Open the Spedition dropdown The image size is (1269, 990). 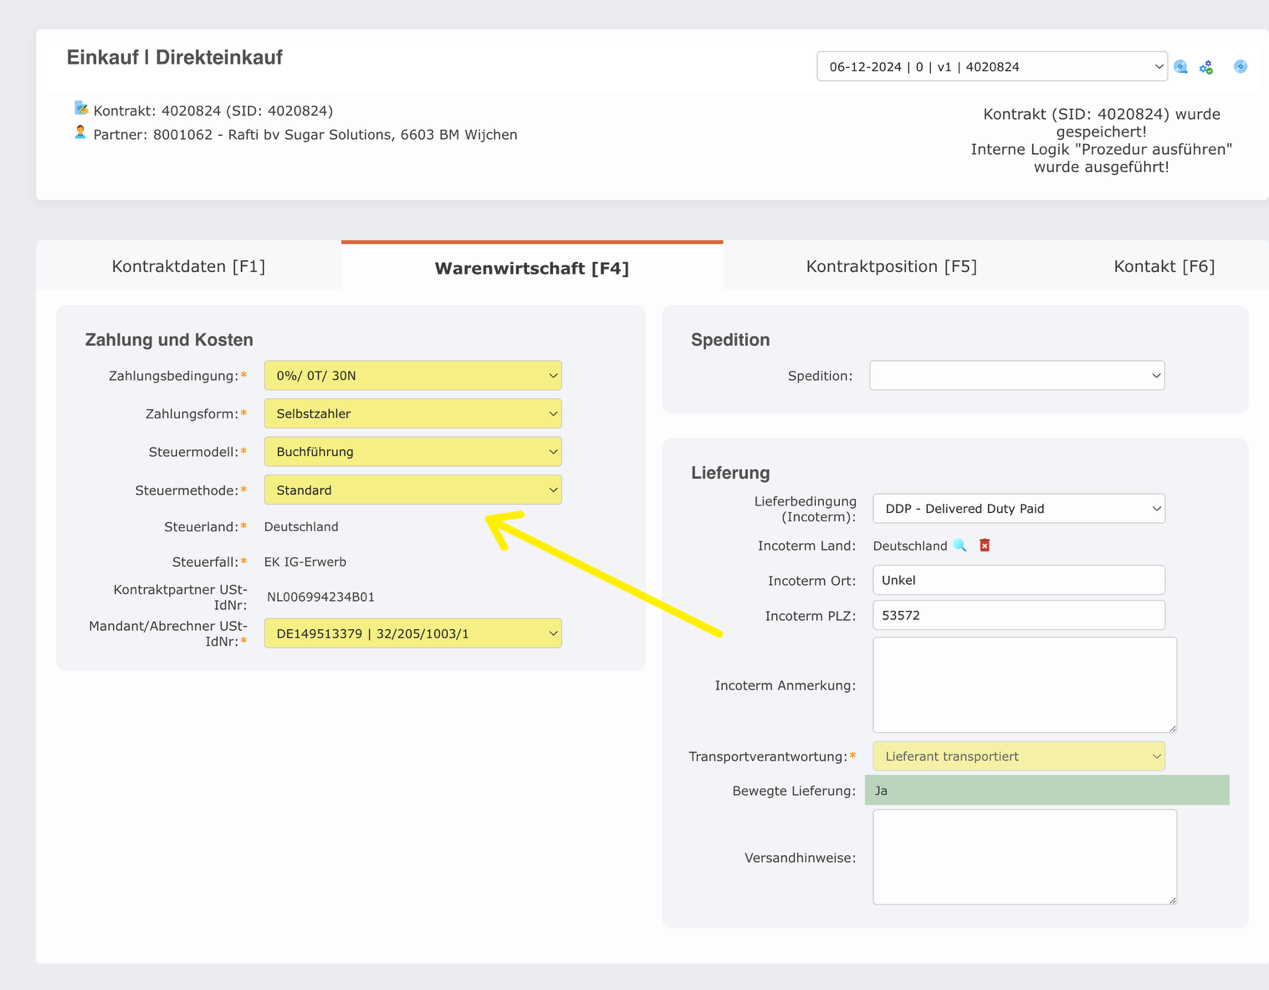point(1017,375)
